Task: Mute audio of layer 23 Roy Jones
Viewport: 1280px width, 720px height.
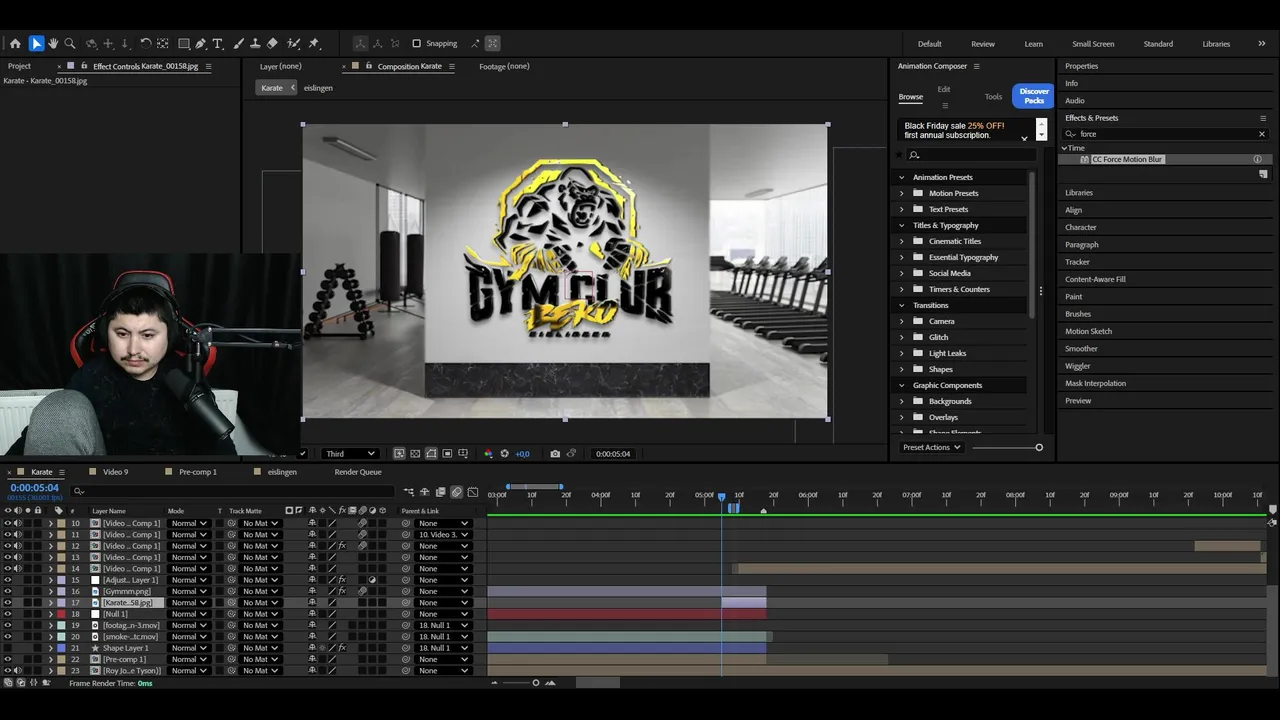Action: click(17, 670)
